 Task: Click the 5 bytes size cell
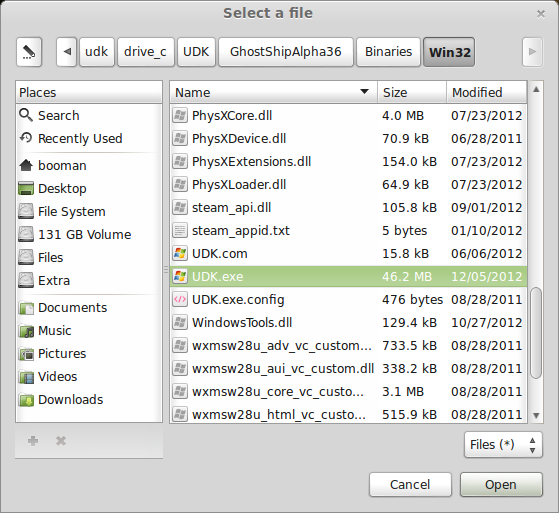pyautogui.click(x=404, y=231)
